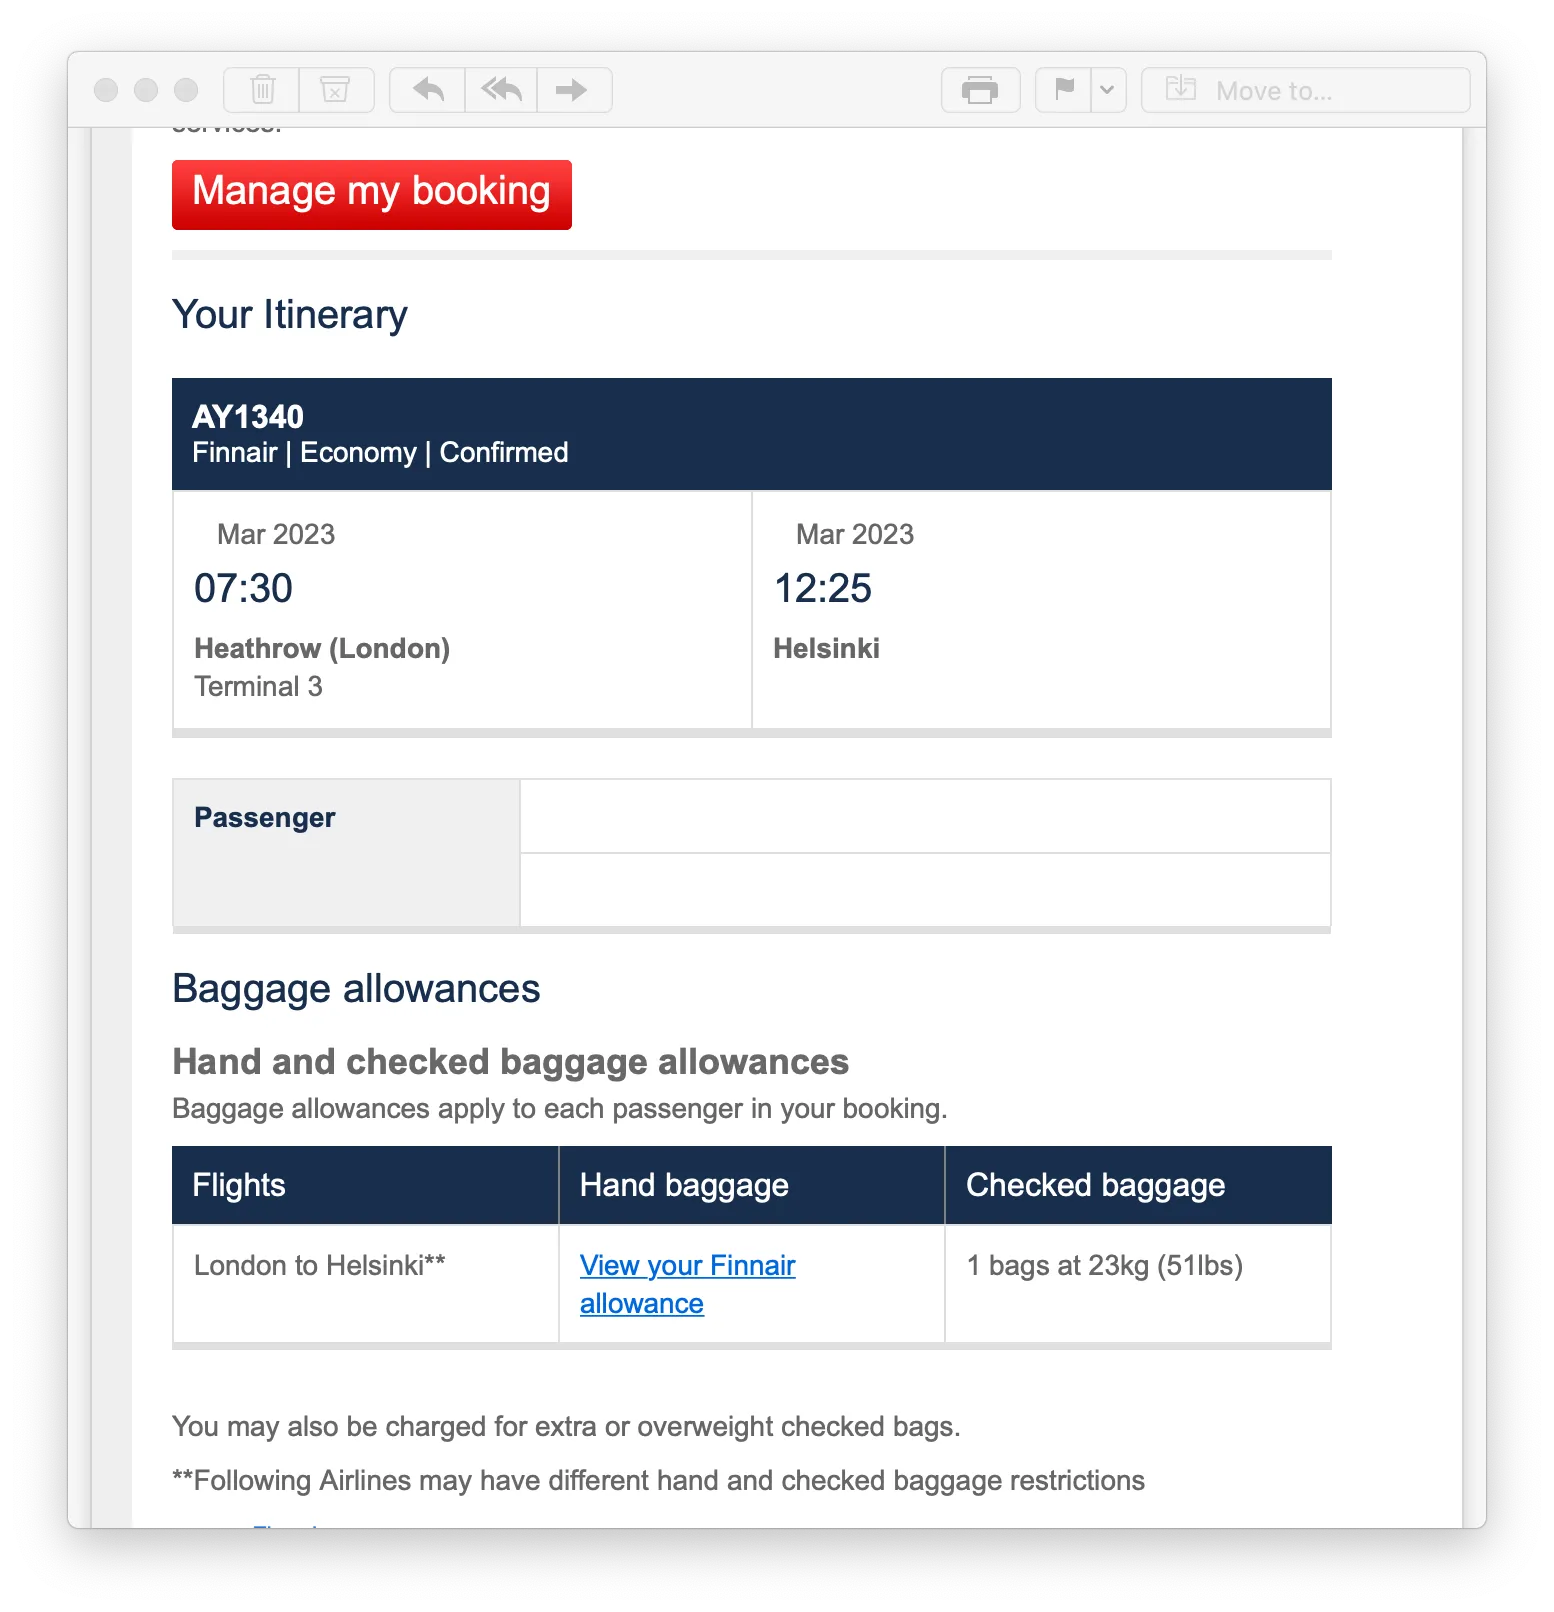Screen dimensions: 1554x1612
Task: Click the Helsinki arrival cell
Action: click(x=1040, y=610)
